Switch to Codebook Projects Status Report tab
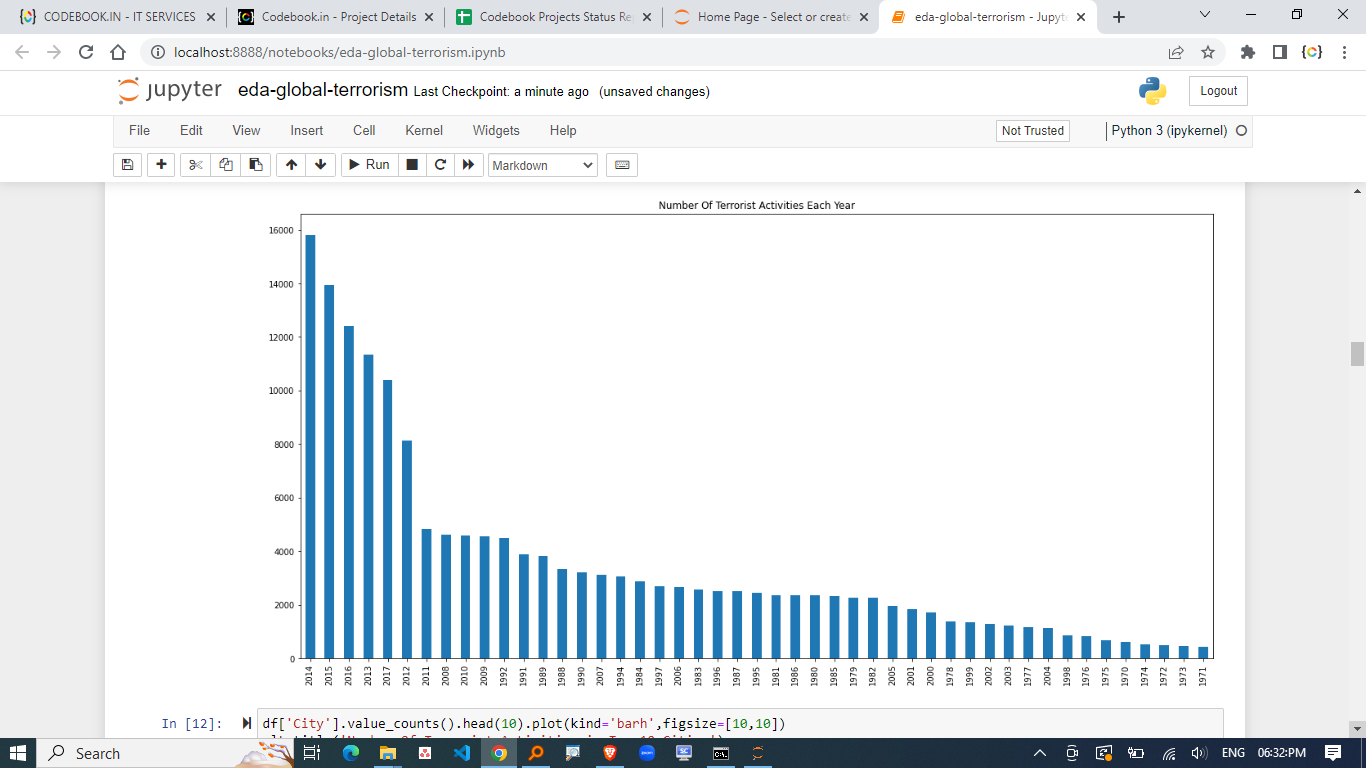 [x=553, y=17]
